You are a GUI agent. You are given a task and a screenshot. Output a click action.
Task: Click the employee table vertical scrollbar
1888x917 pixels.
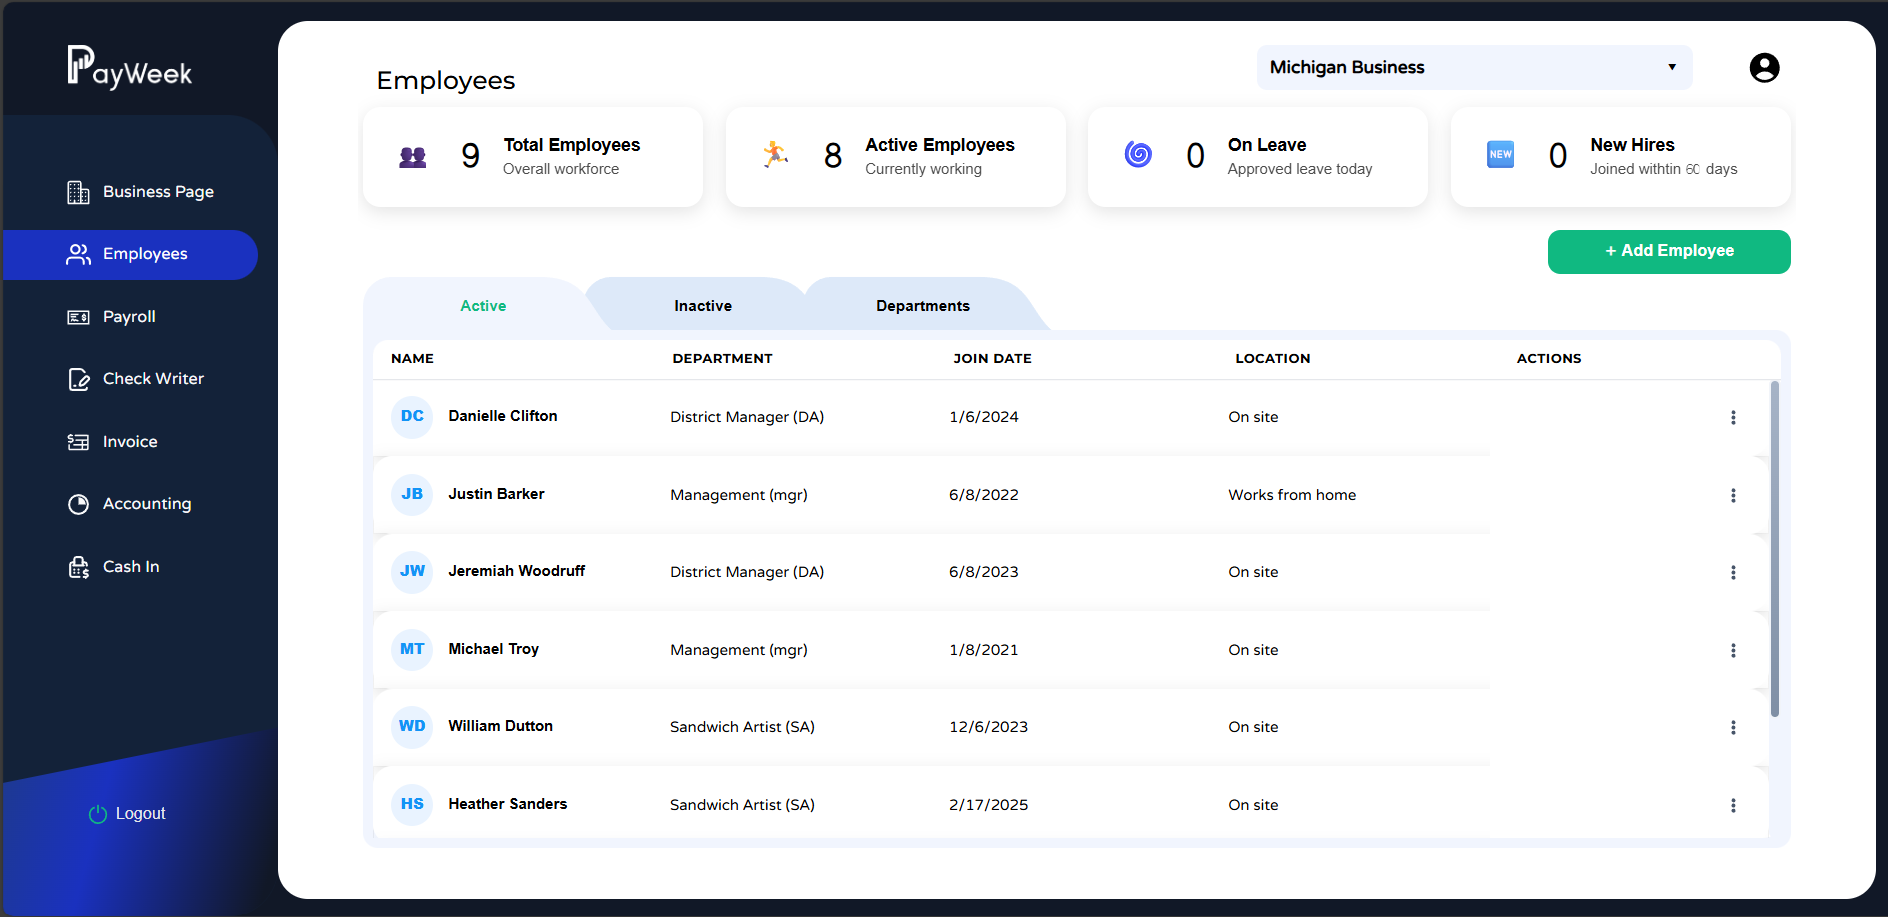pyautogui.click(x=1775, y=549)
